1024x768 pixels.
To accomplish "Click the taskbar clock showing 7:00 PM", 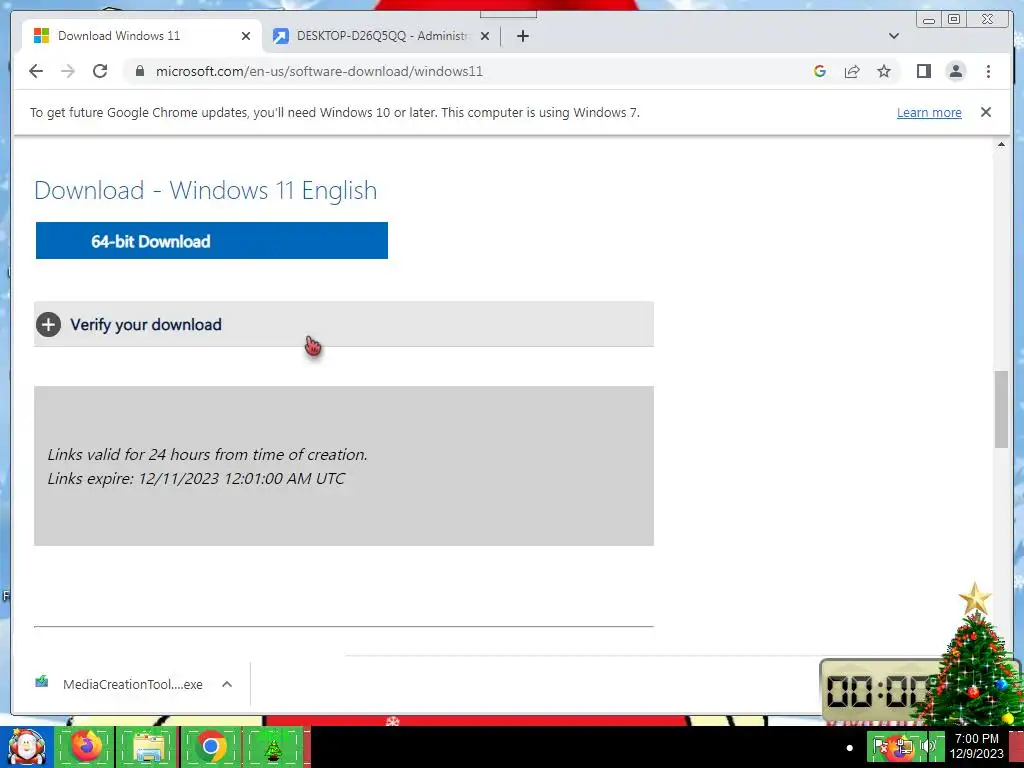I will [976, 746].
